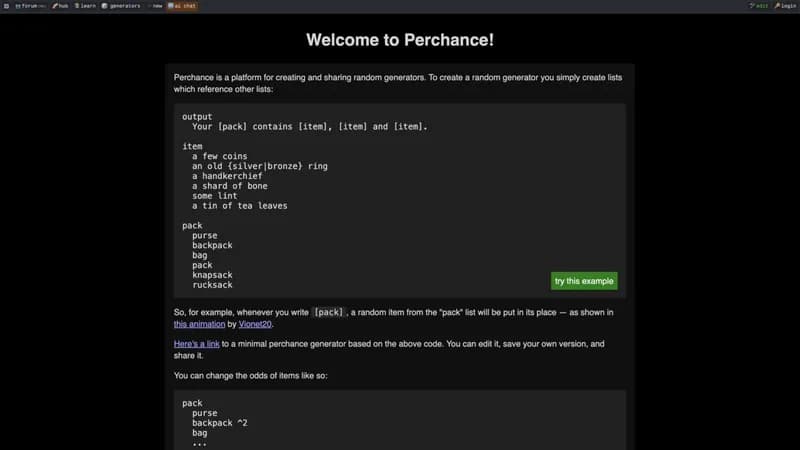Click the 'a tin of tea leaves' line
The image size is (800, 450).
[240, 206]
